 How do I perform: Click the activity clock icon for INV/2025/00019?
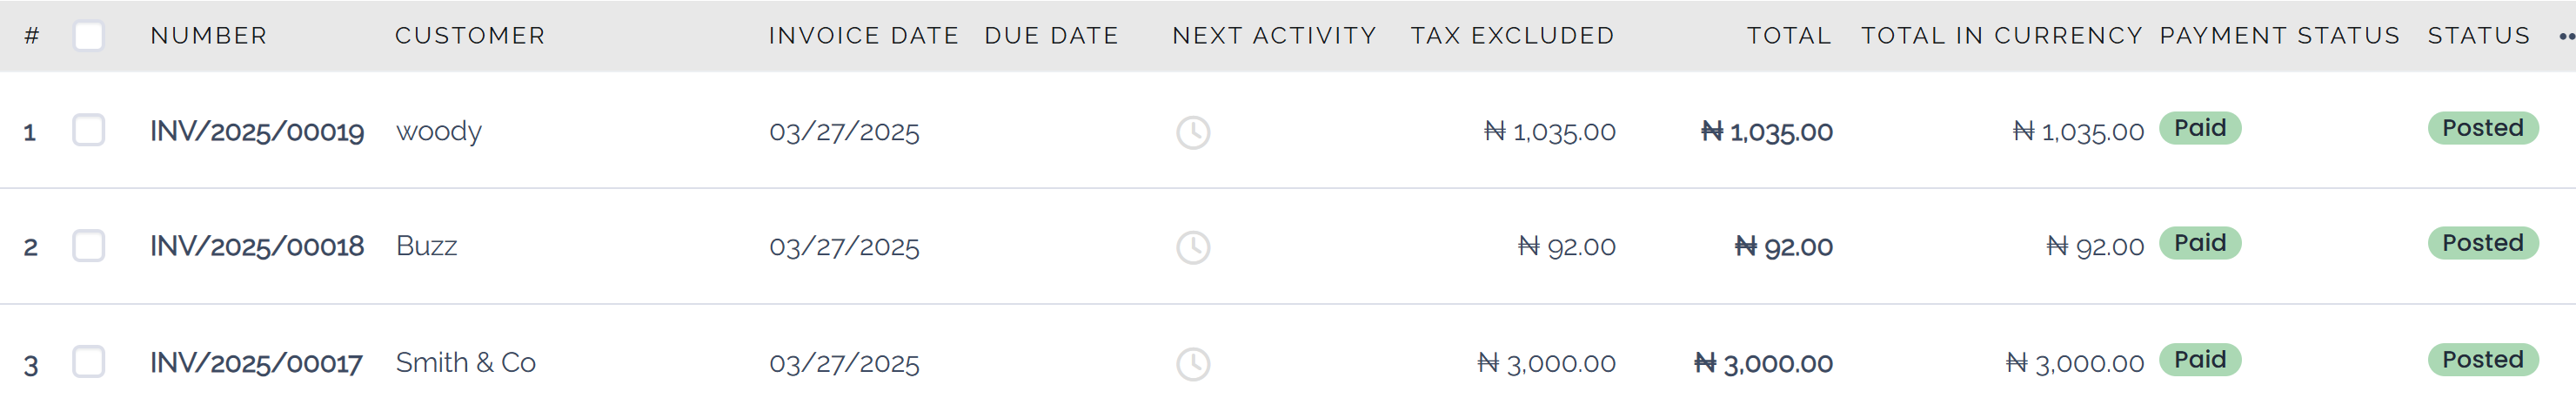(1192, 132)
